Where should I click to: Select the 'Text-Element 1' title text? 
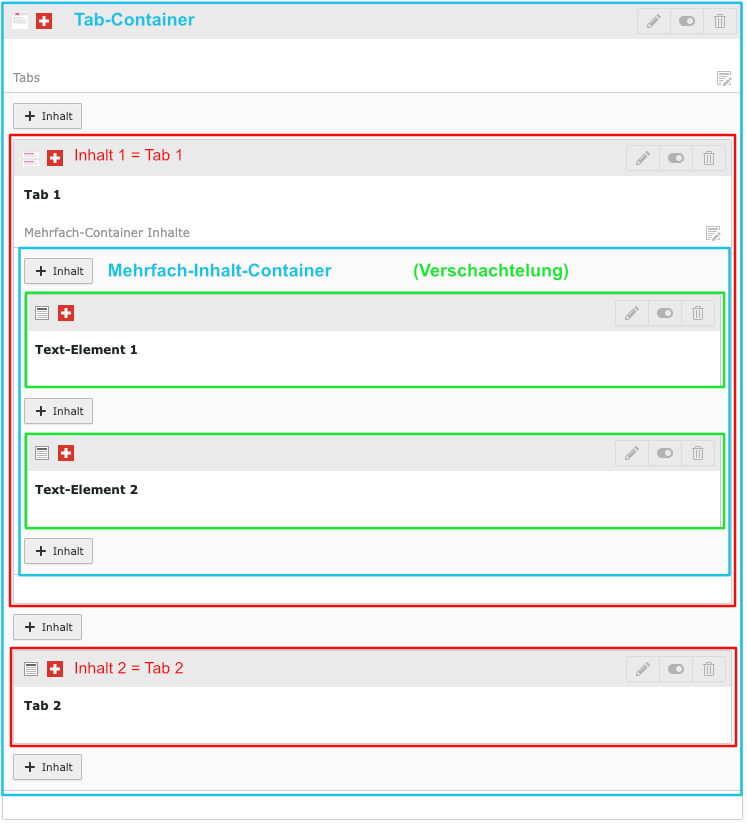[x=86, y=350]
